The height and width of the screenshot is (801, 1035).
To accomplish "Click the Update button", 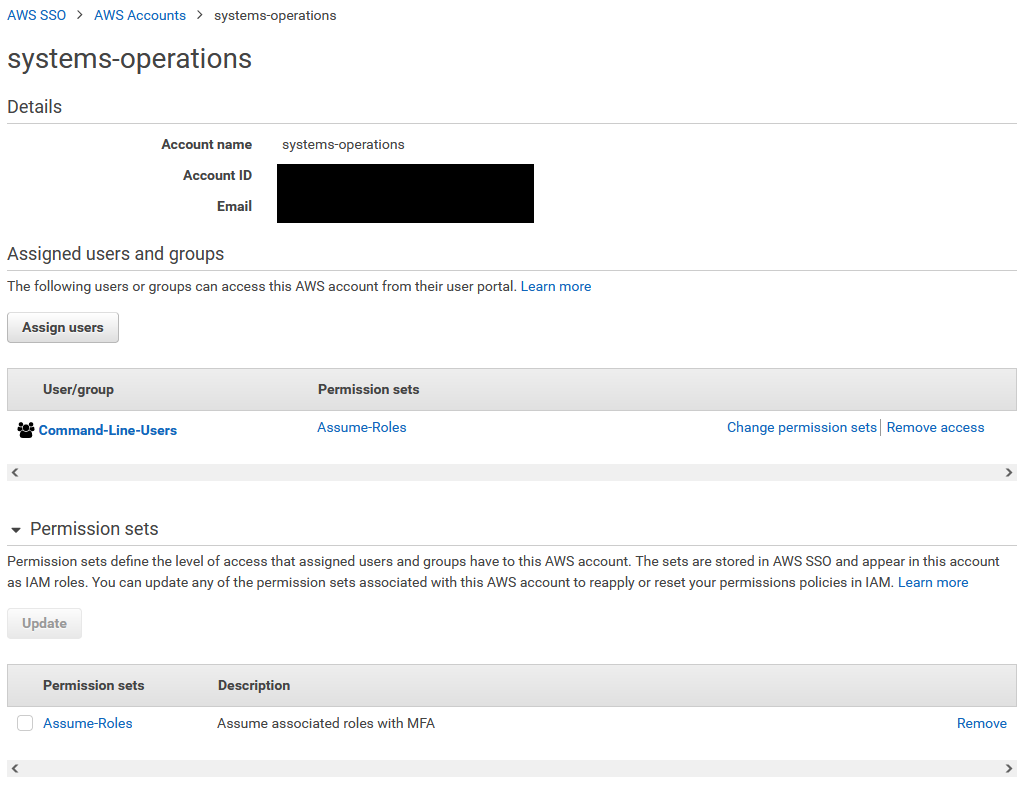I will [x=44, y=622].
